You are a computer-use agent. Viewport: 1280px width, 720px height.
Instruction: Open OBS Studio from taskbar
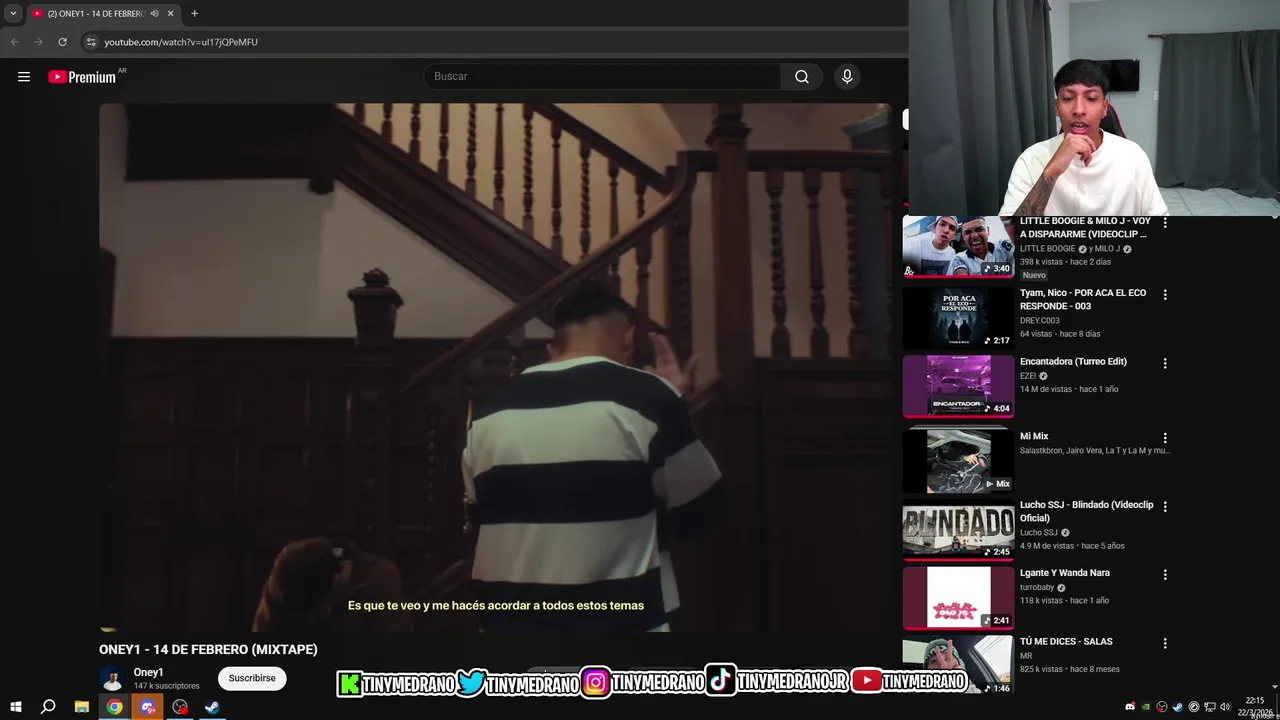pyautogui.click(x=180, y=707)
